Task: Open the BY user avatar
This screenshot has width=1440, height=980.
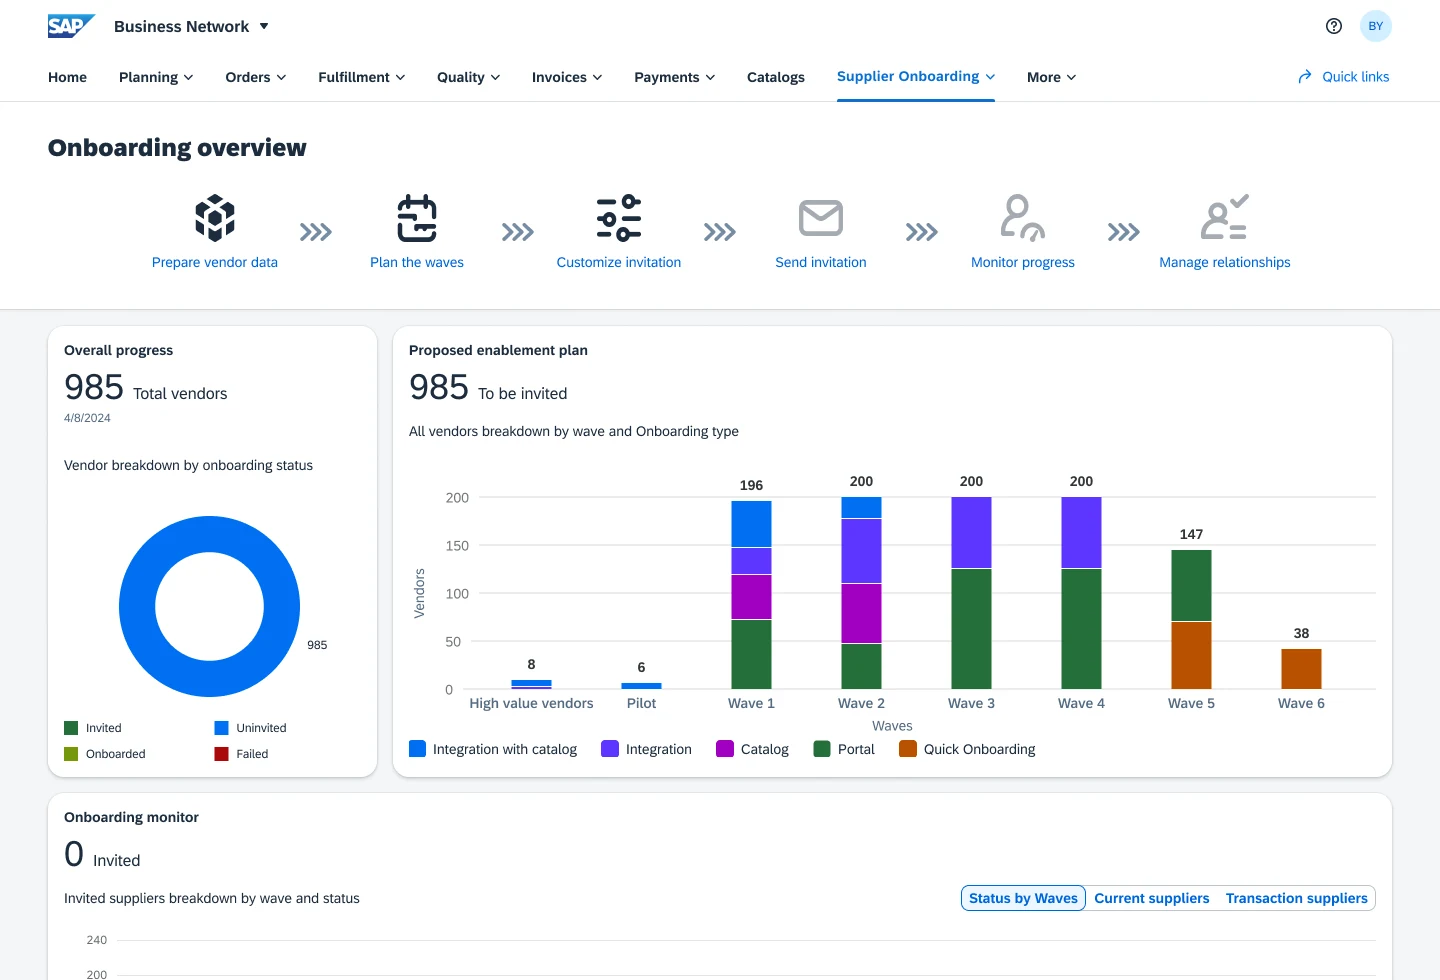Action: tap(1376, 26)
